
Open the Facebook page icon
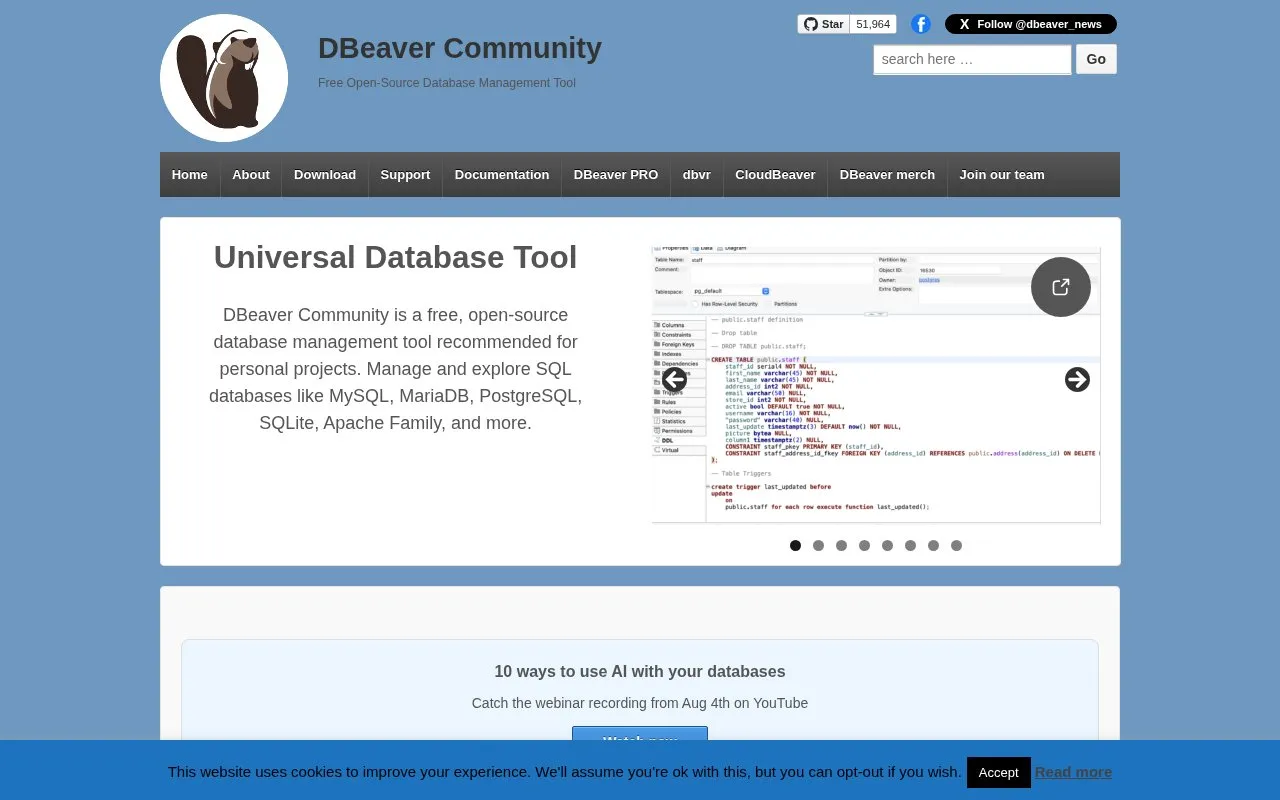[x=921, y=24]
